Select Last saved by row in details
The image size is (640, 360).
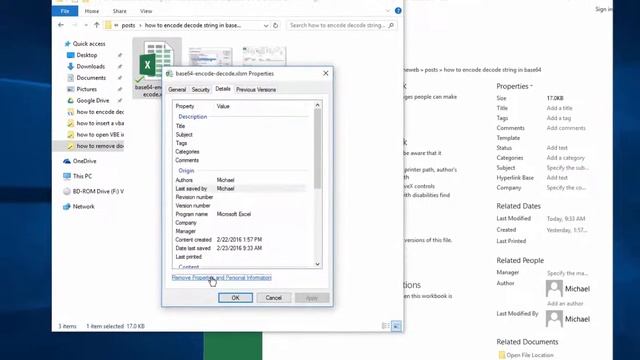coord(240,189)
